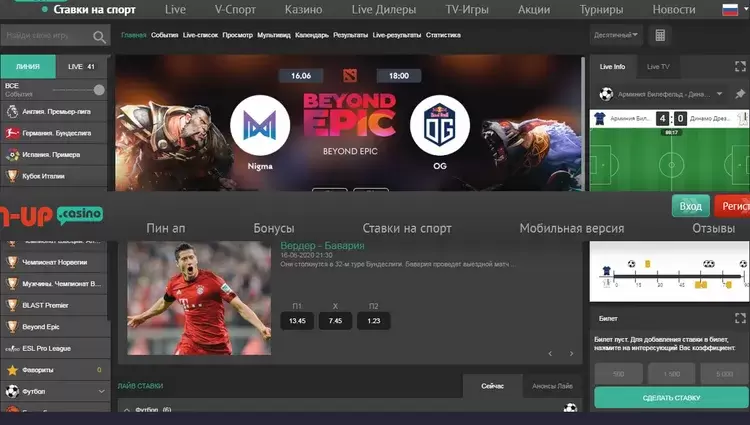Open Турниры in top menu
Image resolution: width=750 pixels, height=425 pixels.
coord(601,9)
